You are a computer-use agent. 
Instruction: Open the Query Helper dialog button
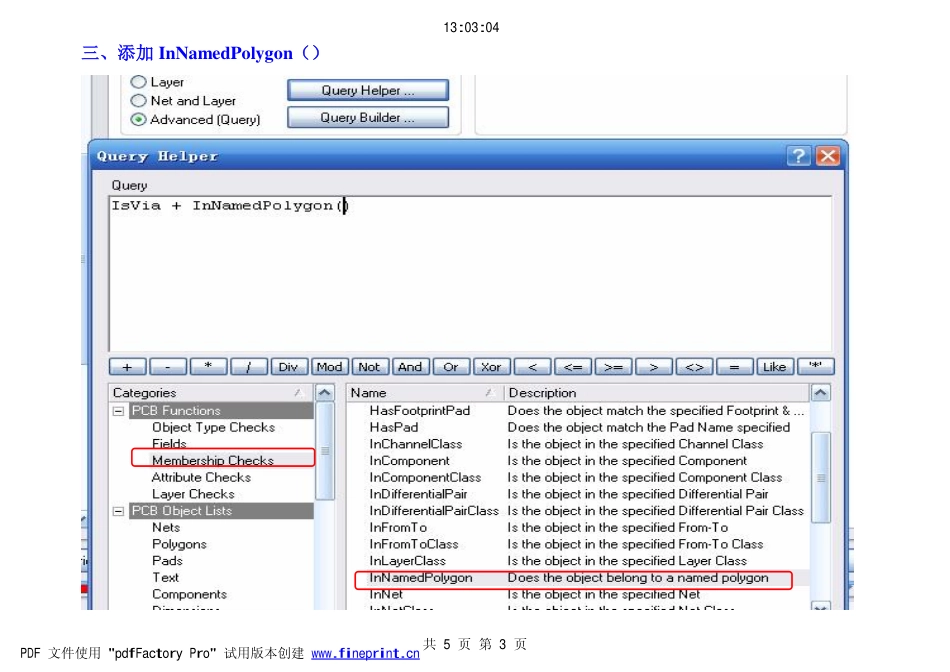pos(368,90)
